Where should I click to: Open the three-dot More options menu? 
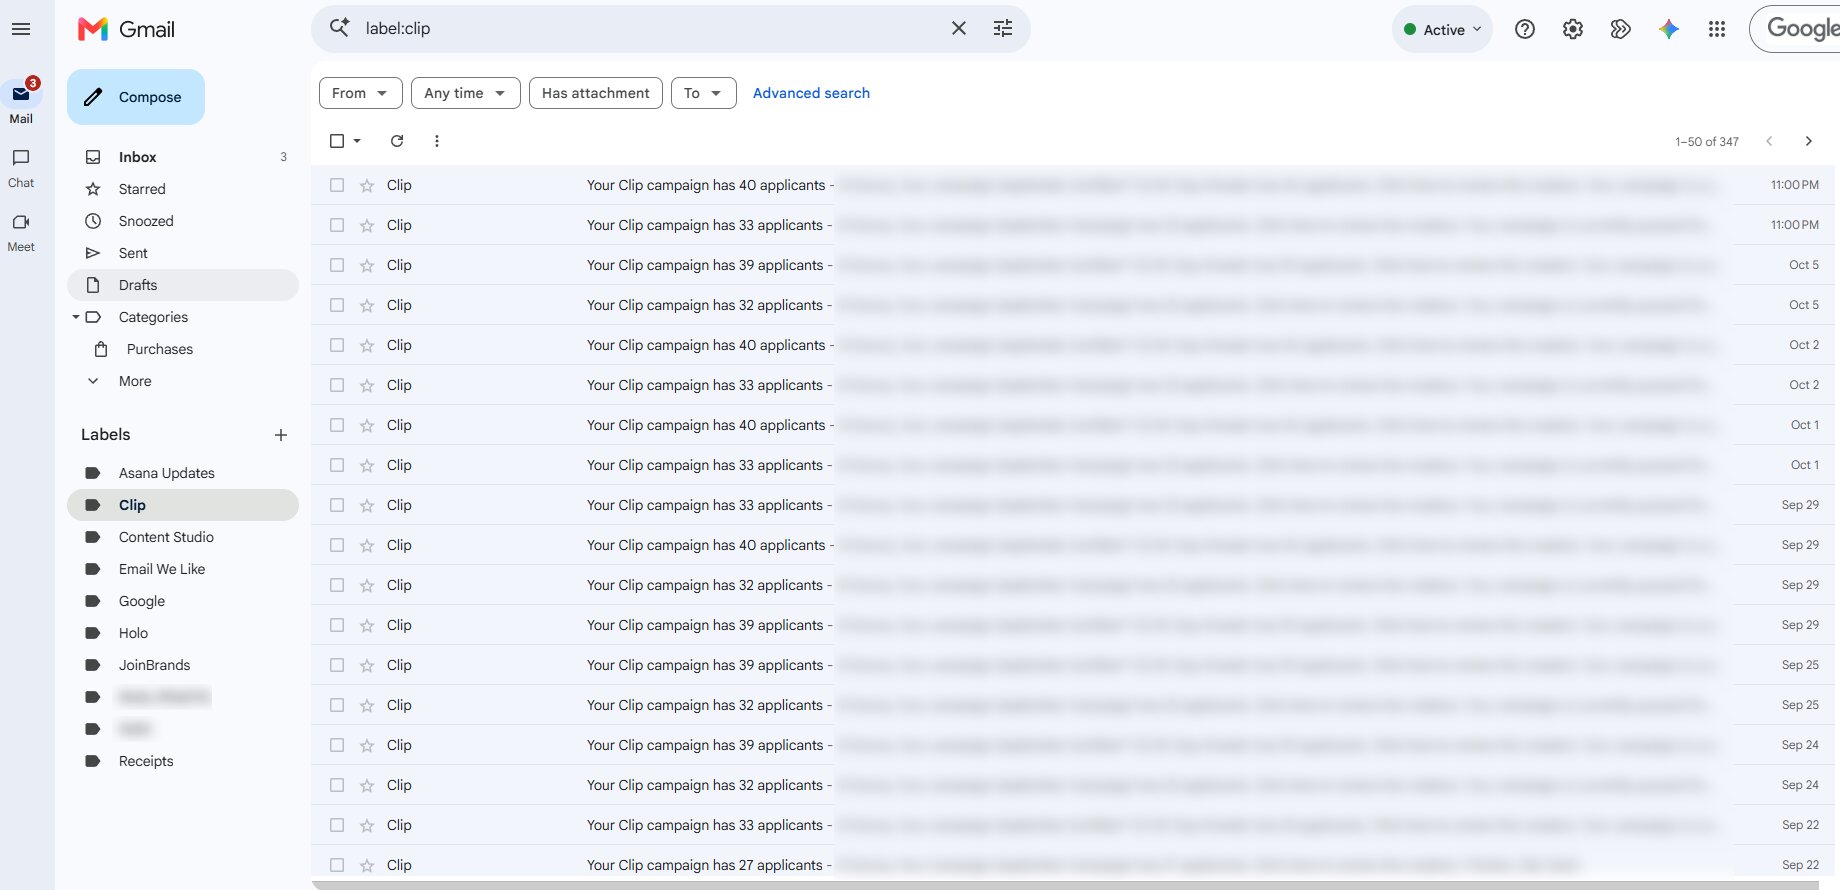click(x=437, y=141)
